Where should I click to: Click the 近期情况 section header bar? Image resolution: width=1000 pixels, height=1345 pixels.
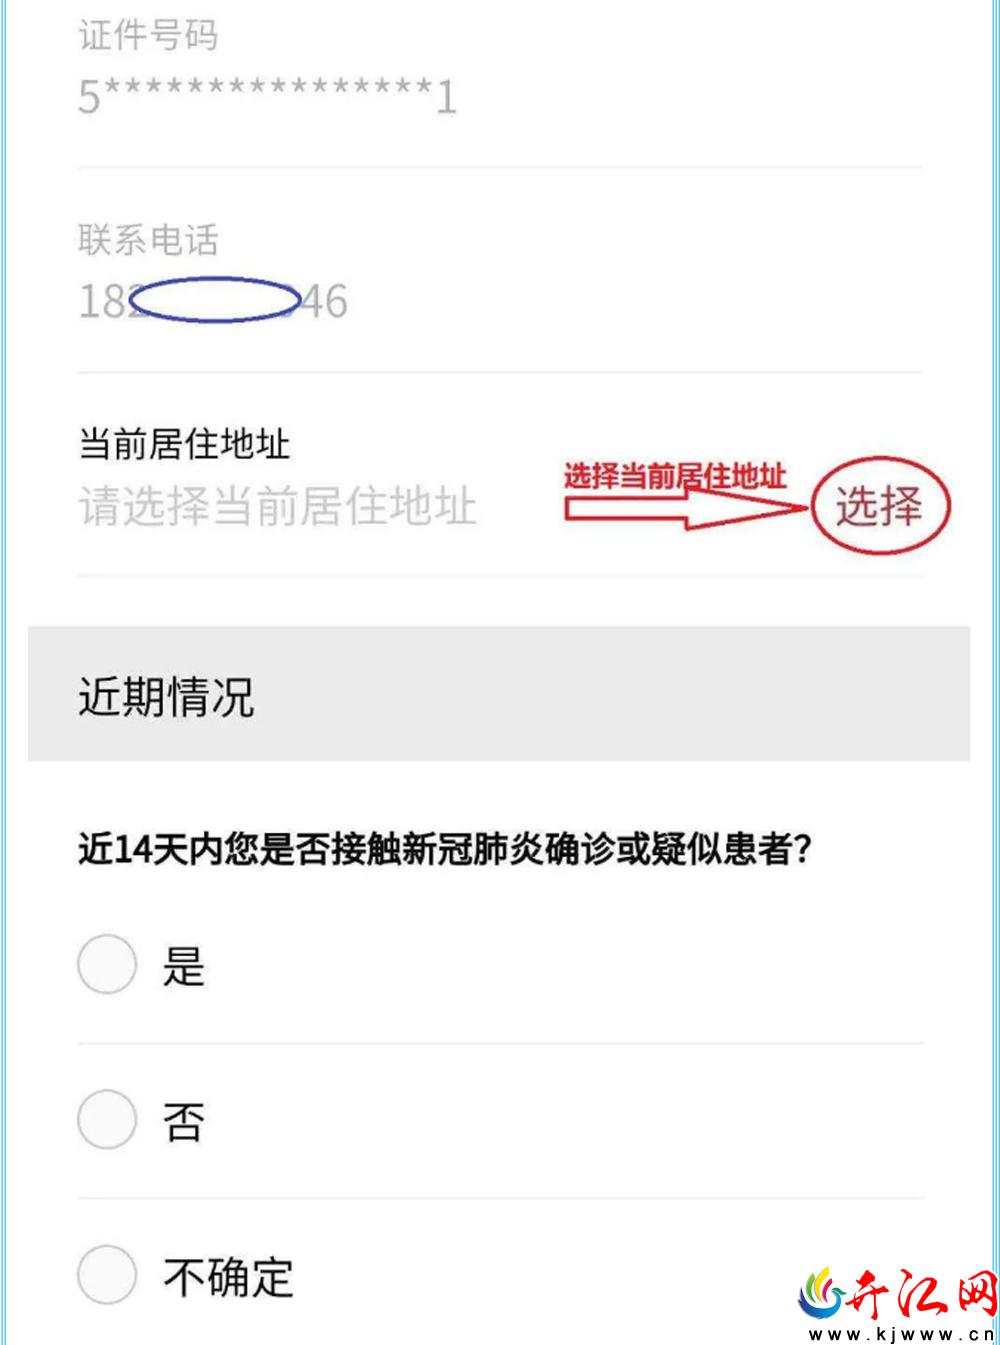499,694
